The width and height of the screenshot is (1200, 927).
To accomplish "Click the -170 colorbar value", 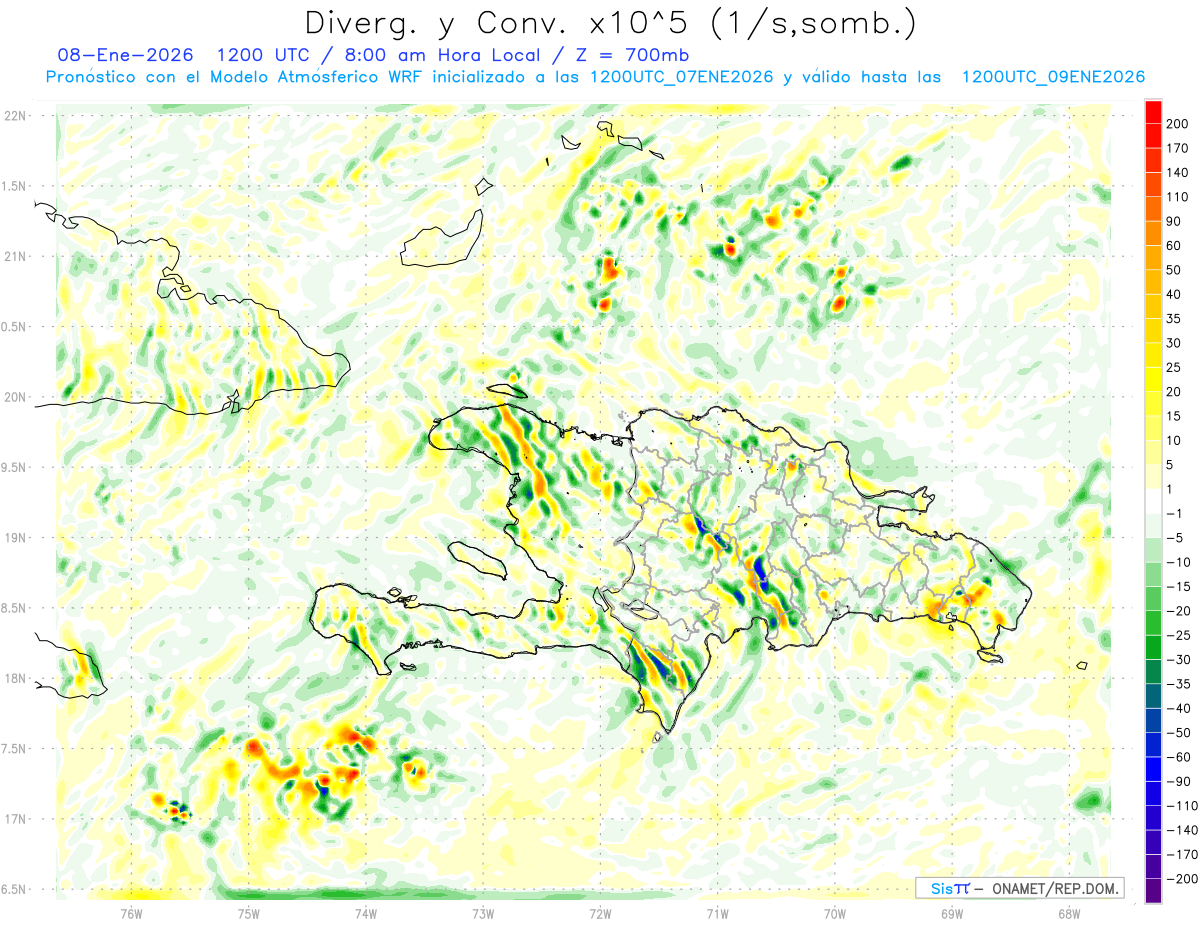I will click(1181, 855).
